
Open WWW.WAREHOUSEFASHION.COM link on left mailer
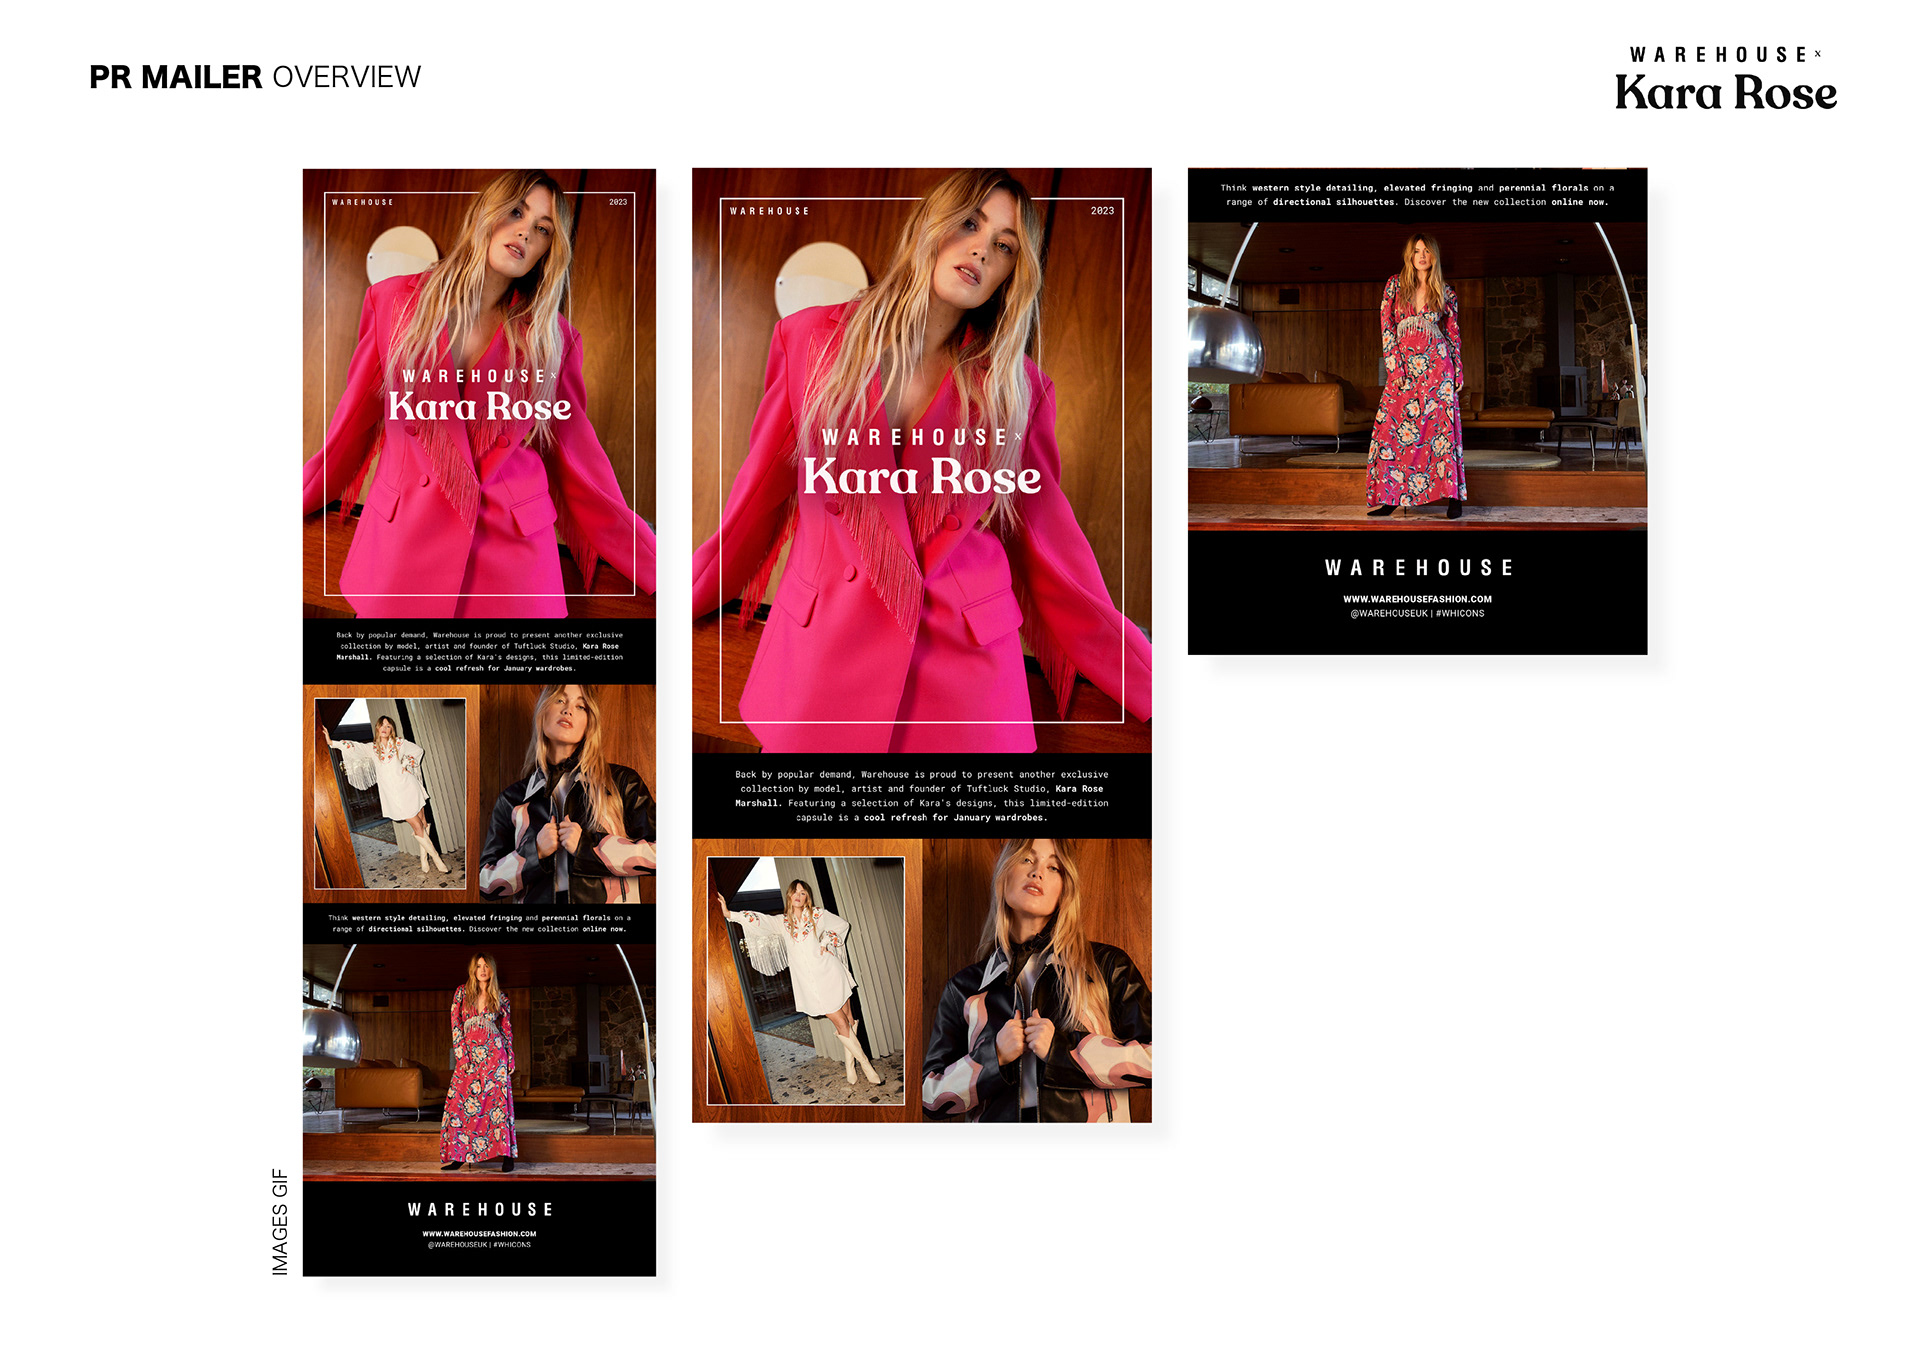(479, 1234)
